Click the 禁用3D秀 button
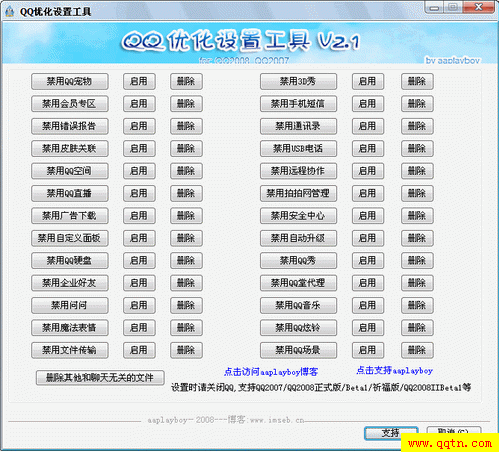Viewport: 499px width, 452px height. (298, 81)
